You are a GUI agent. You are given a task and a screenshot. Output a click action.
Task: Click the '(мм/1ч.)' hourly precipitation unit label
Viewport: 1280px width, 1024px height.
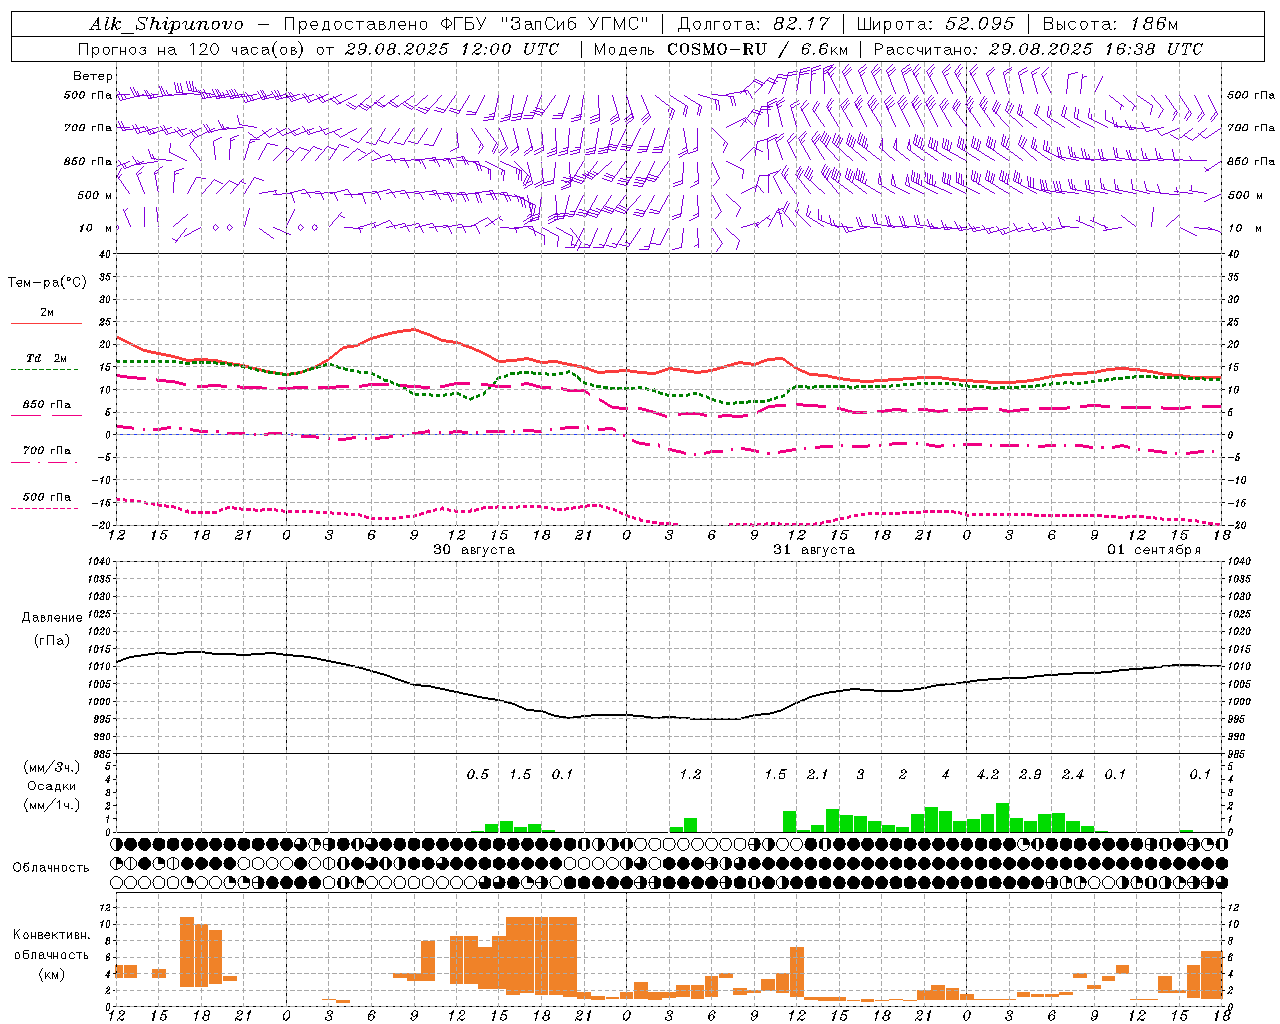coord(51,805)
